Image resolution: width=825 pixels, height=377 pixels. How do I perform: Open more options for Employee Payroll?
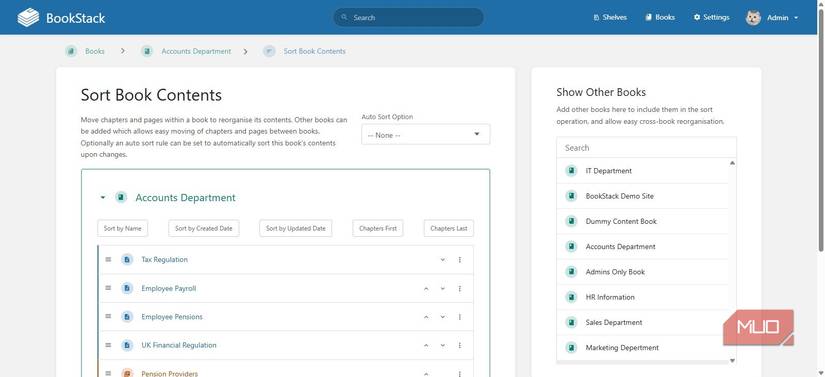tap(459, 288)
